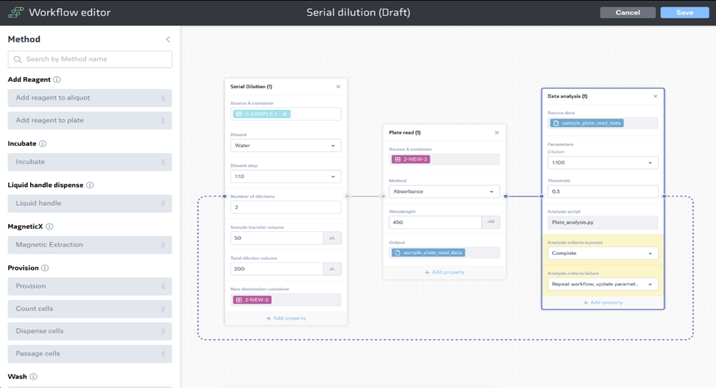Click drag handle on Provision block
Viewport: 716px width, 388px height.
pyautogui.click(x=163, y=286)
